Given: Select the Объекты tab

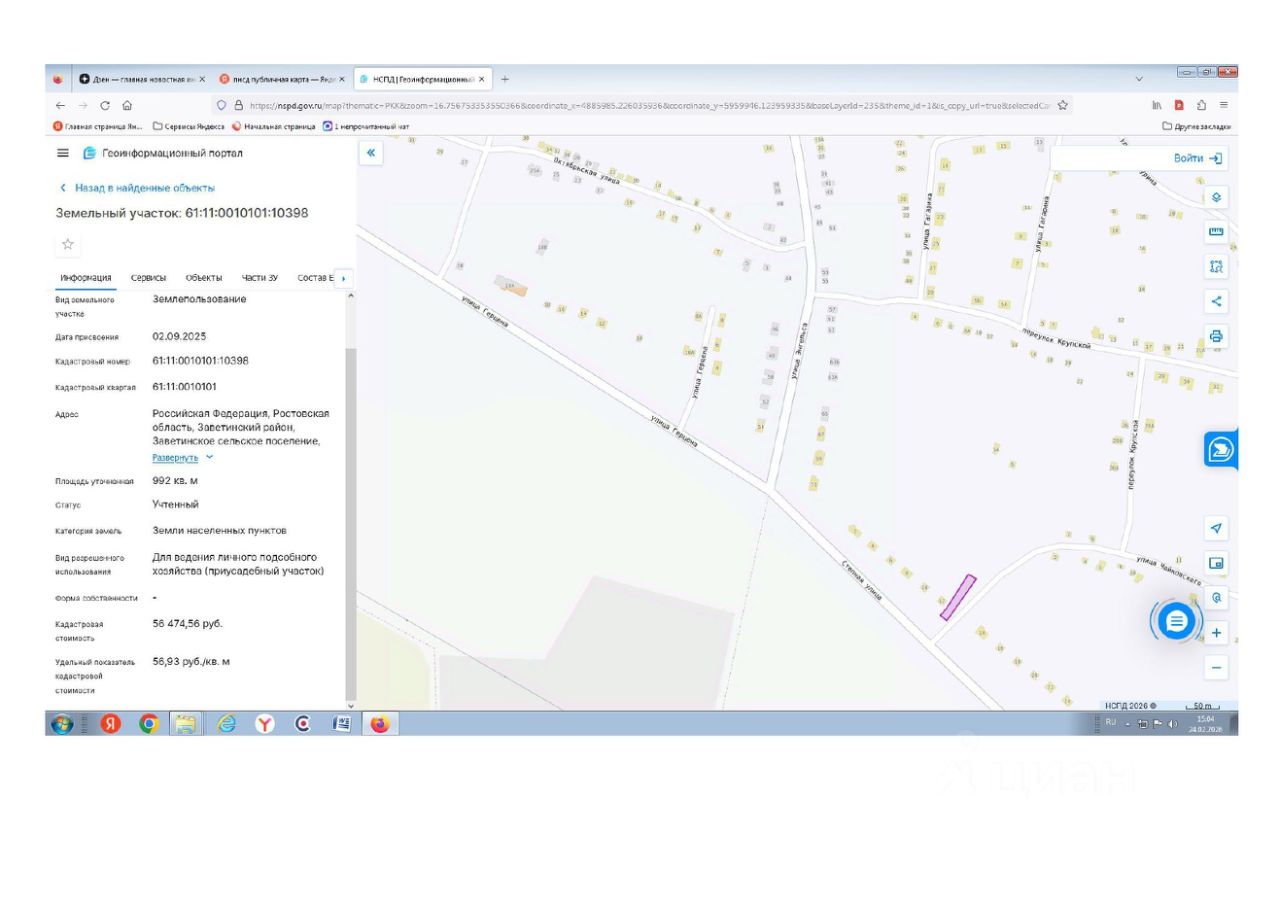Looking at the screenshot, I should pyautogui.click(x=204, y=278).
